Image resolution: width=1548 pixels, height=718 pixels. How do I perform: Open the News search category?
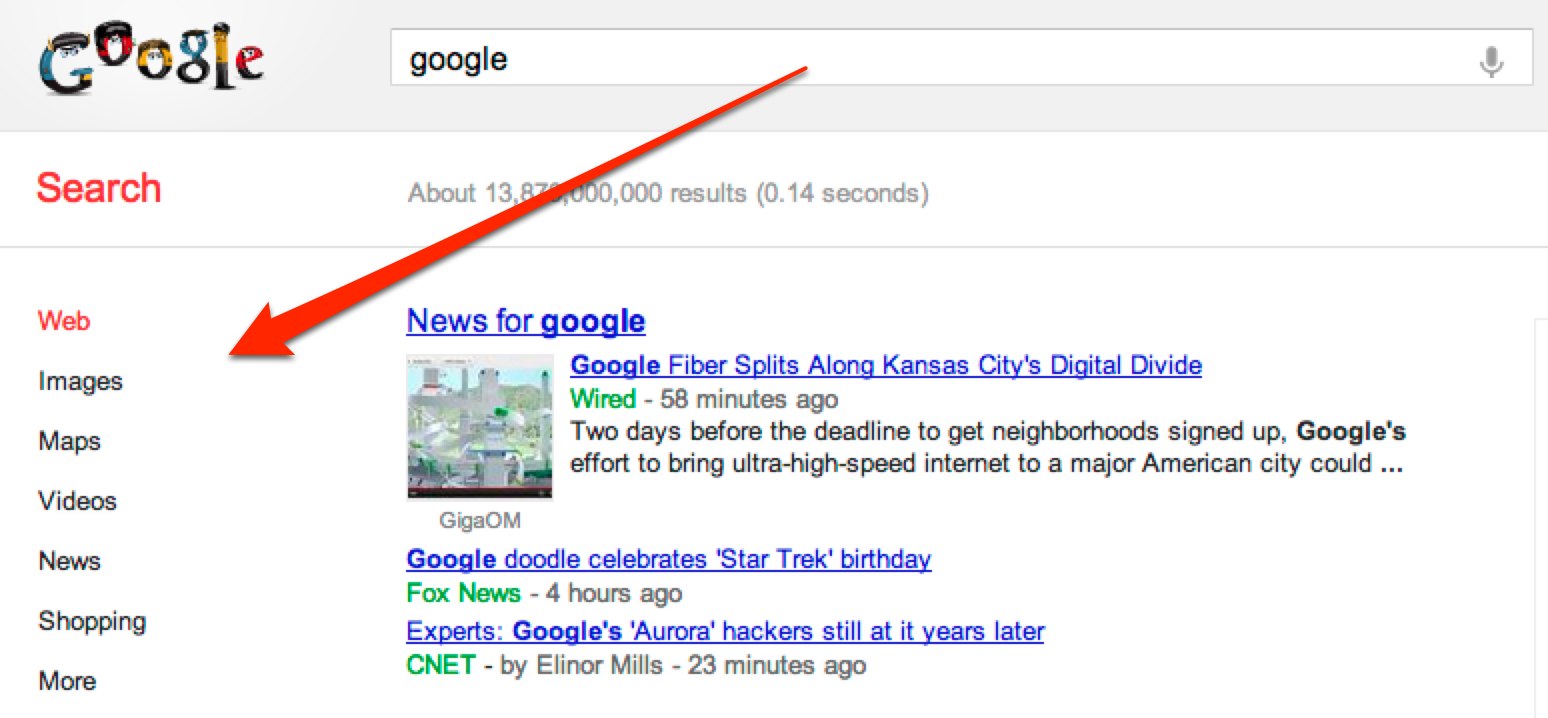68,561
